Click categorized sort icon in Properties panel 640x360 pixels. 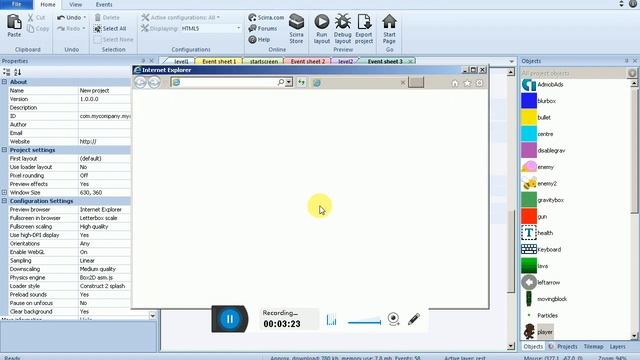coord(7,72)
